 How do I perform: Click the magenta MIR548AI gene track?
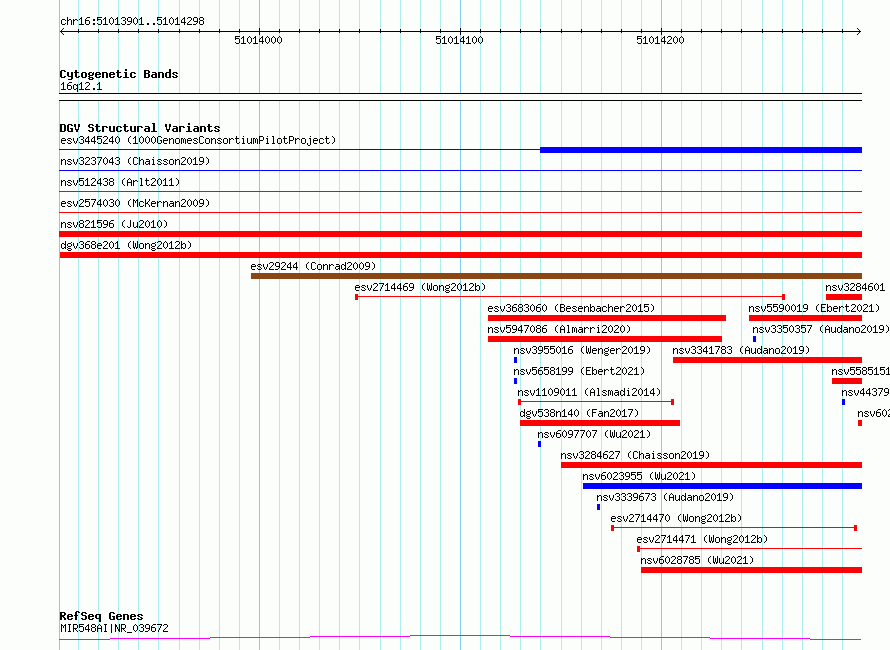(x=461, y=638)
